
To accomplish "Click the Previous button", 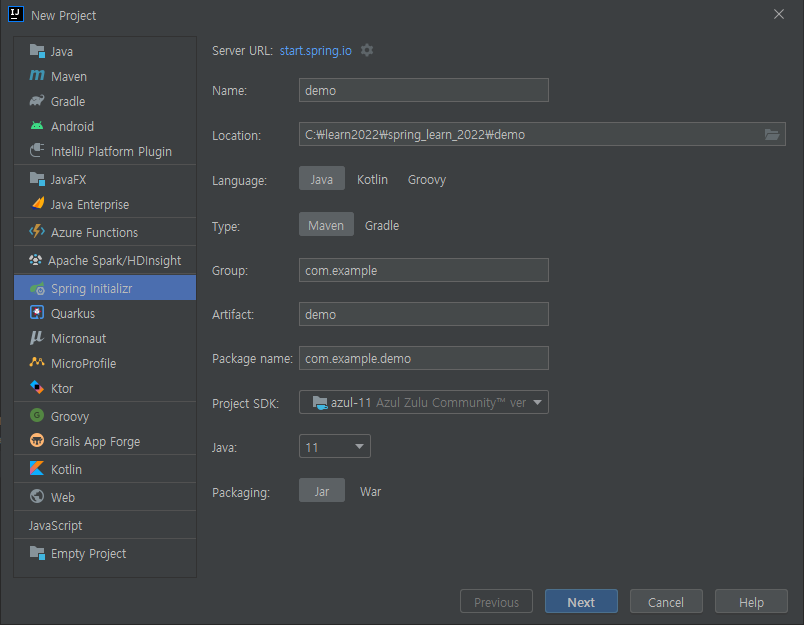I will 496,601.
